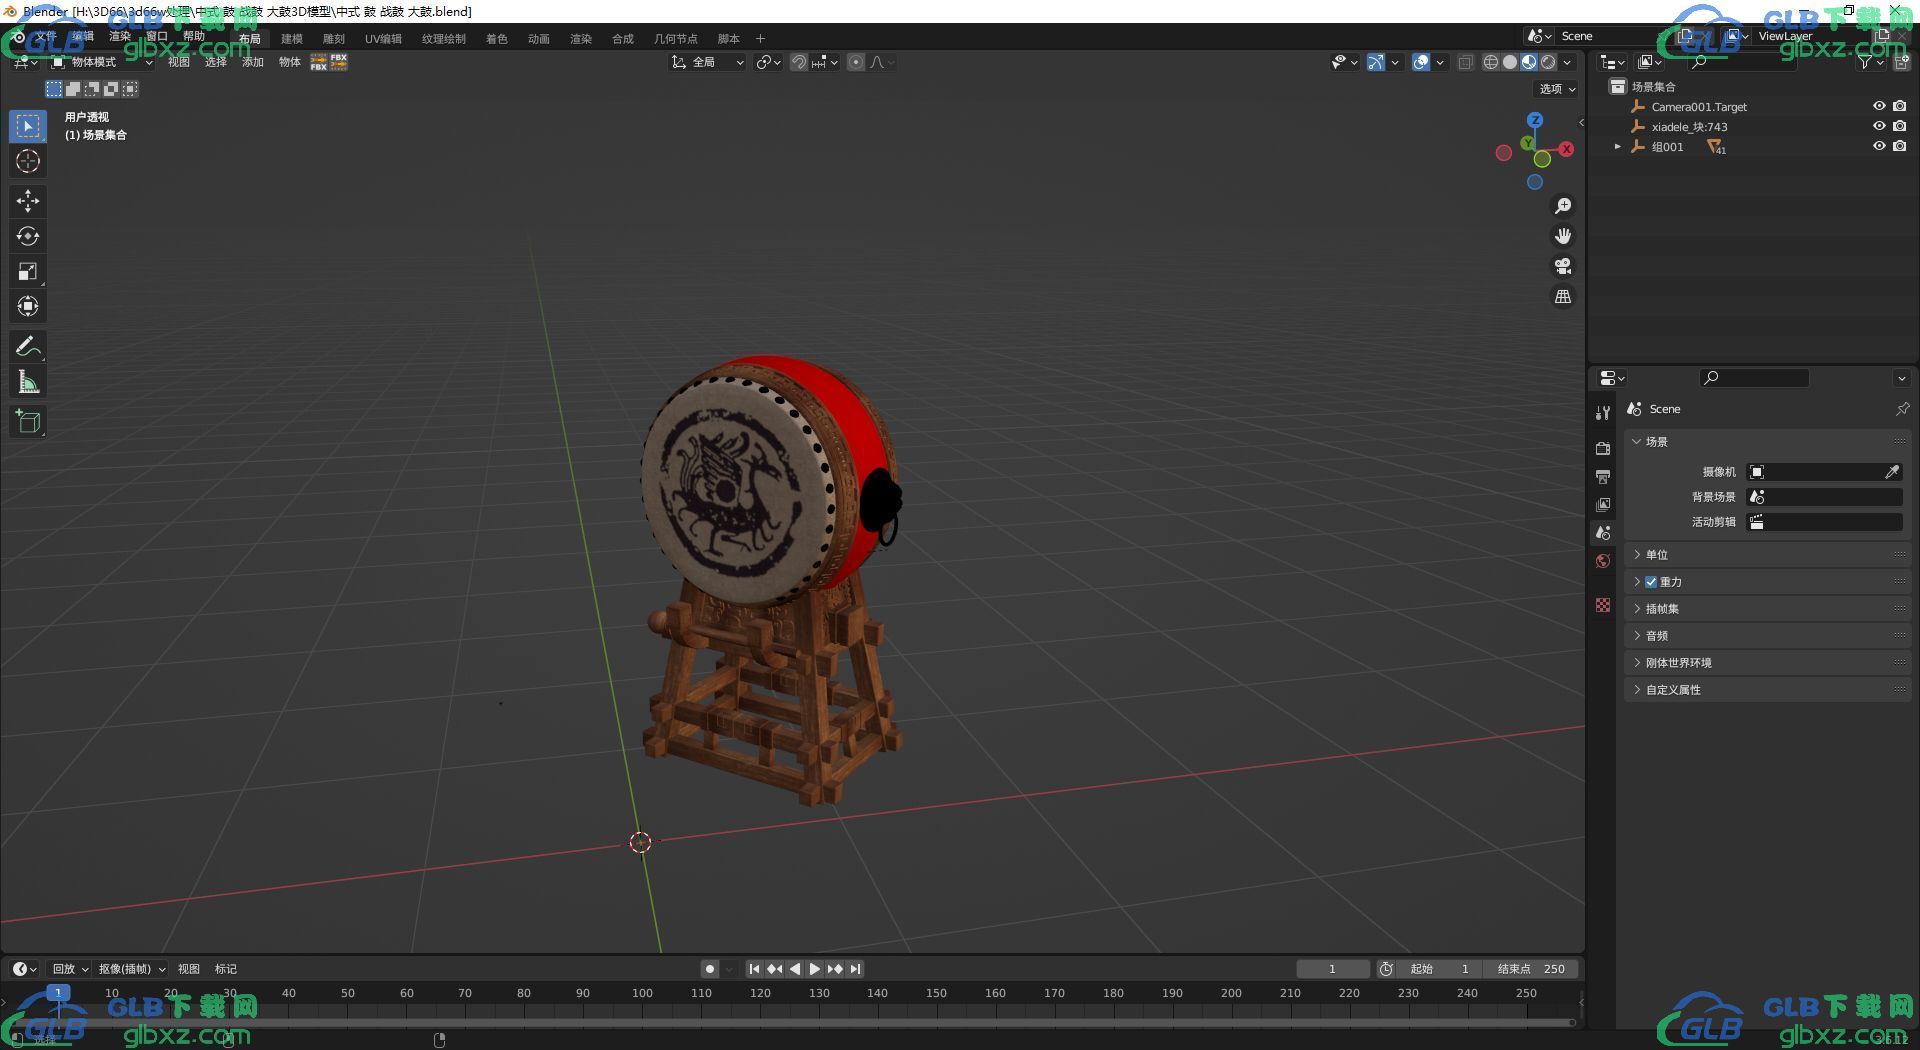Toggle visibility of xiadele_块:743

1879,126
